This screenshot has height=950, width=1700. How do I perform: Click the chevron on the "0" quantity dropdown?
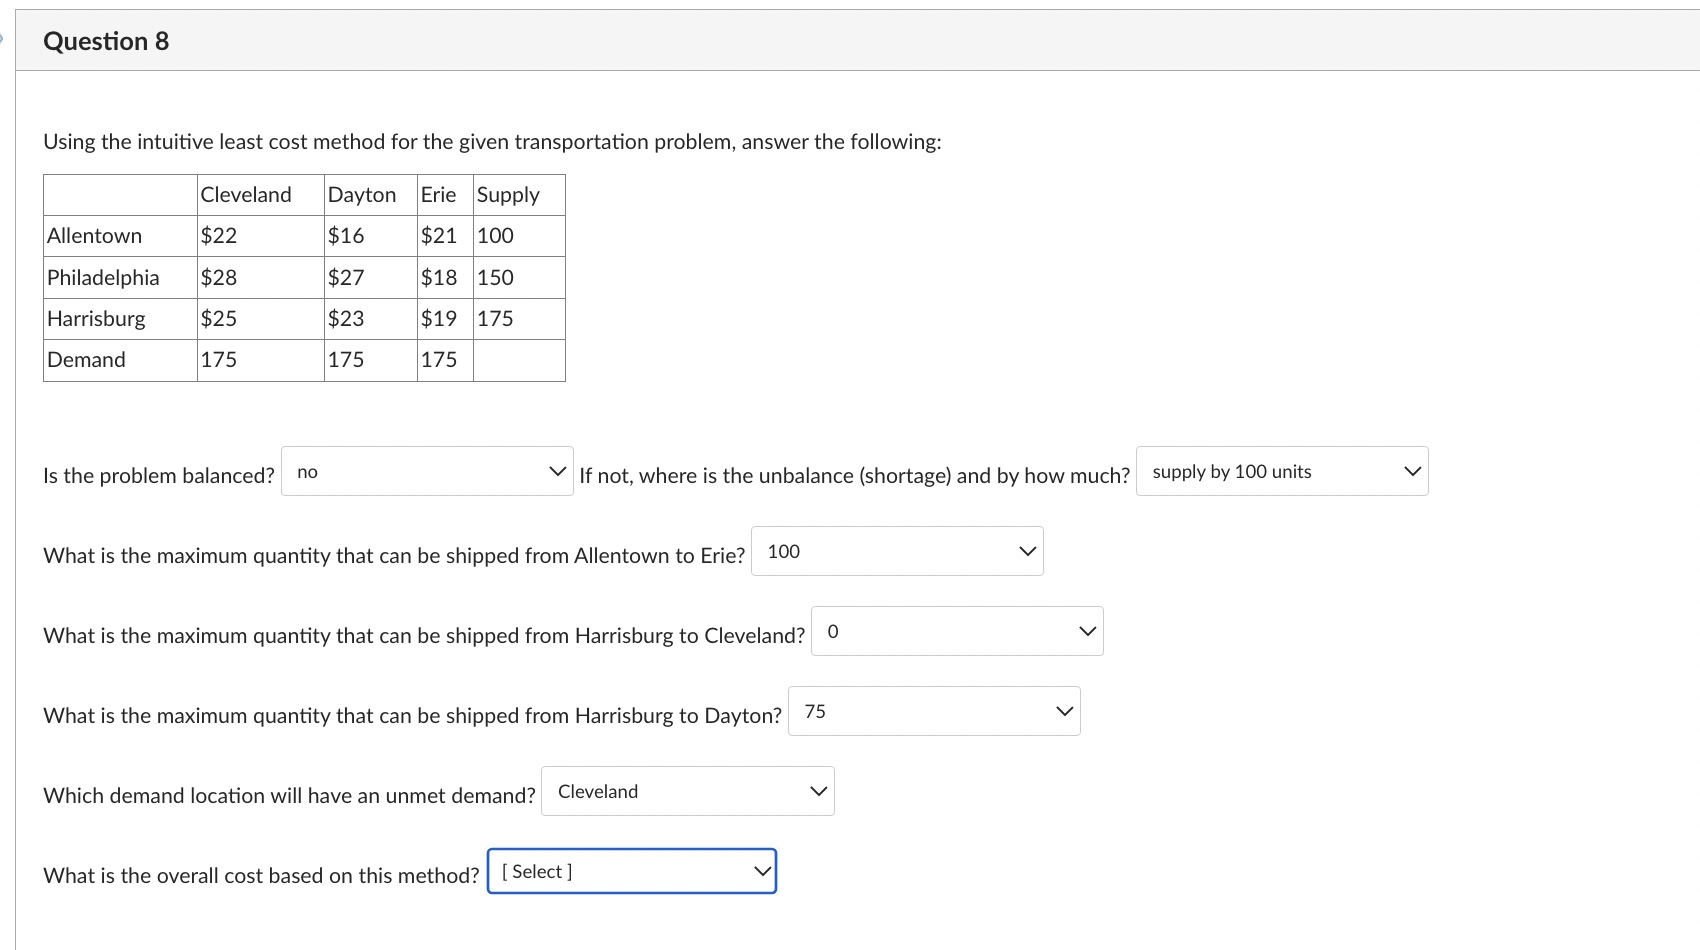coord(1087,630)
